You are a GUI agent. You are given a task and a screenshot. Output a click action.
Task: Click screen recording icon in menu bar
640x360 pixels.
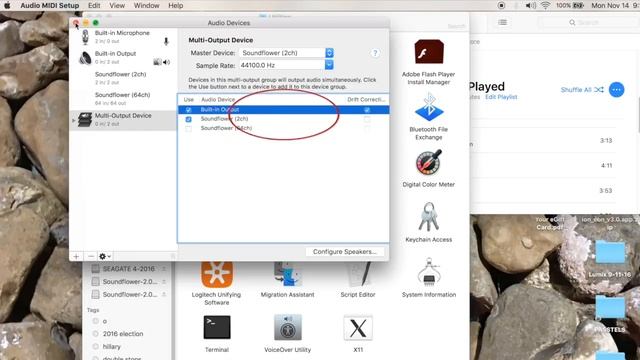(x=502, y=6)
